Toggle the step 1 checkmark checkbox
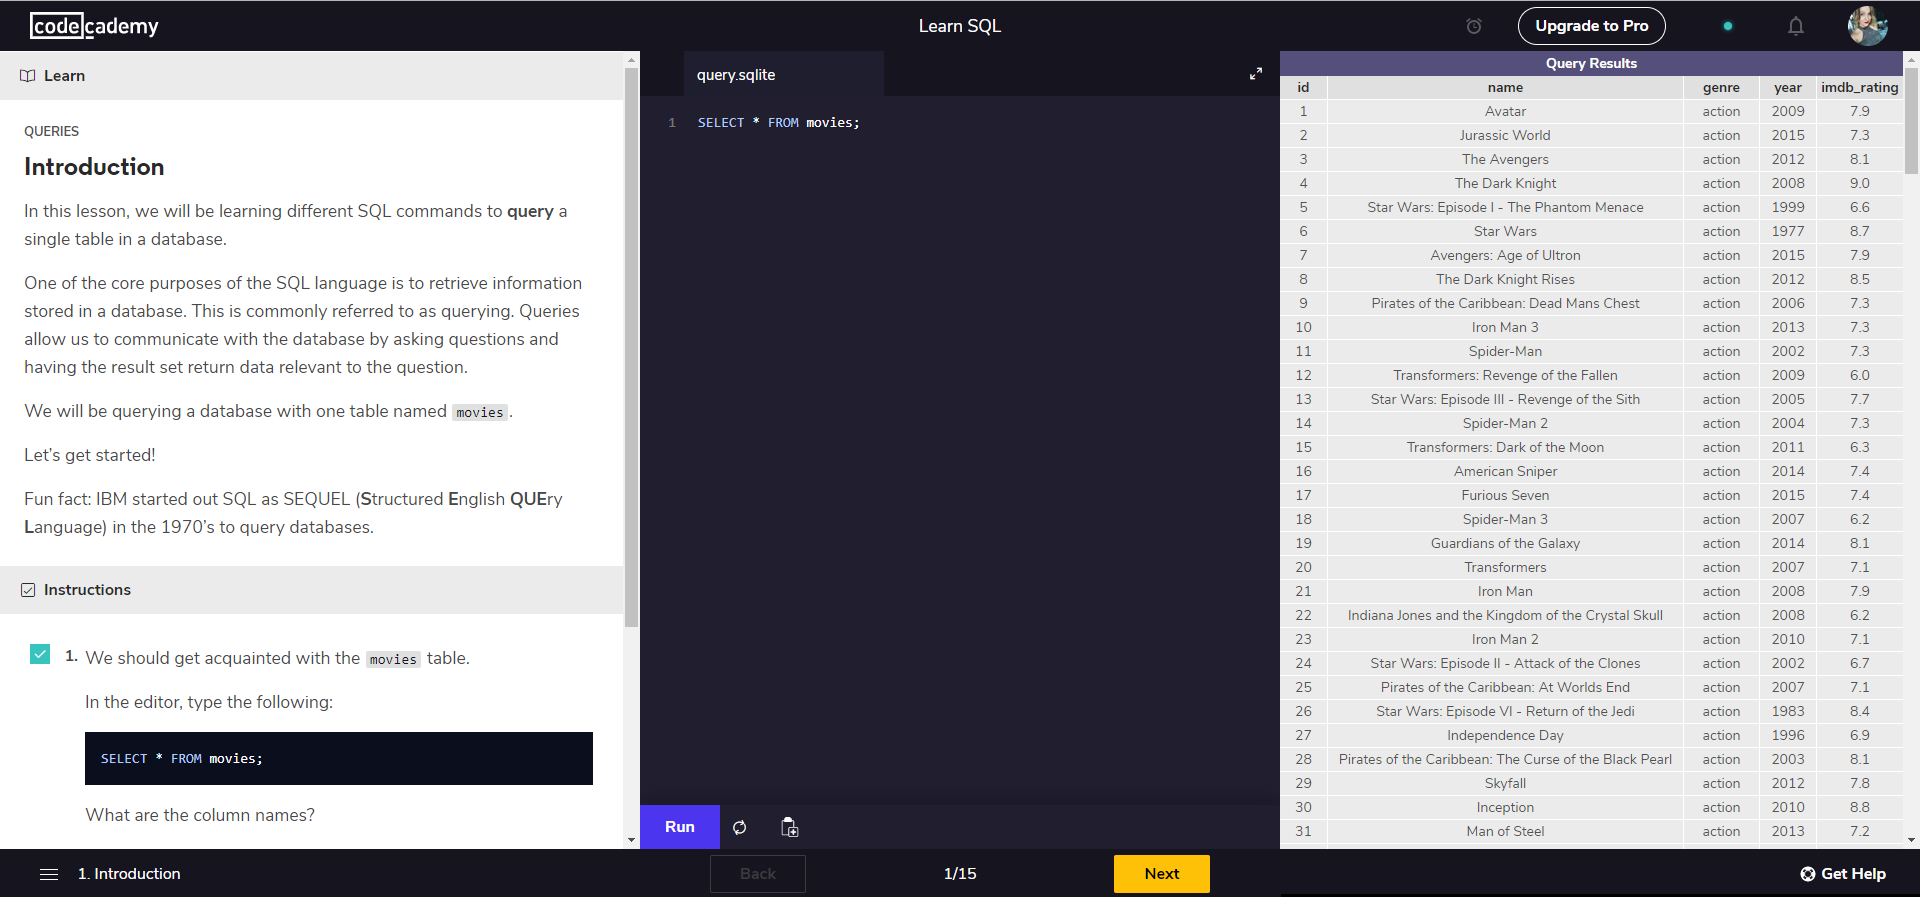The width and height of the screenshot is (1920, 897). tap(40, 654)
